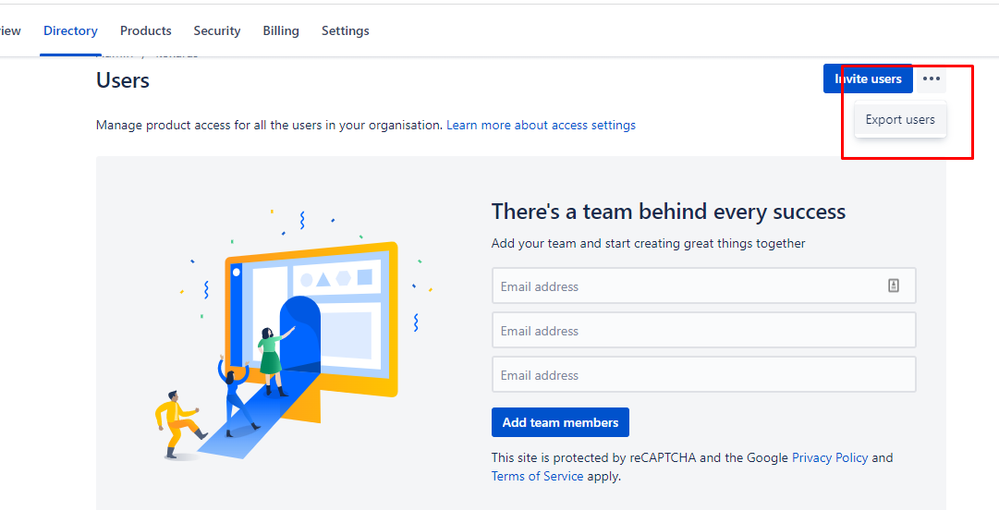999x510 pixels.
Task: Switch to the Products tab
Action: (145, 31)
